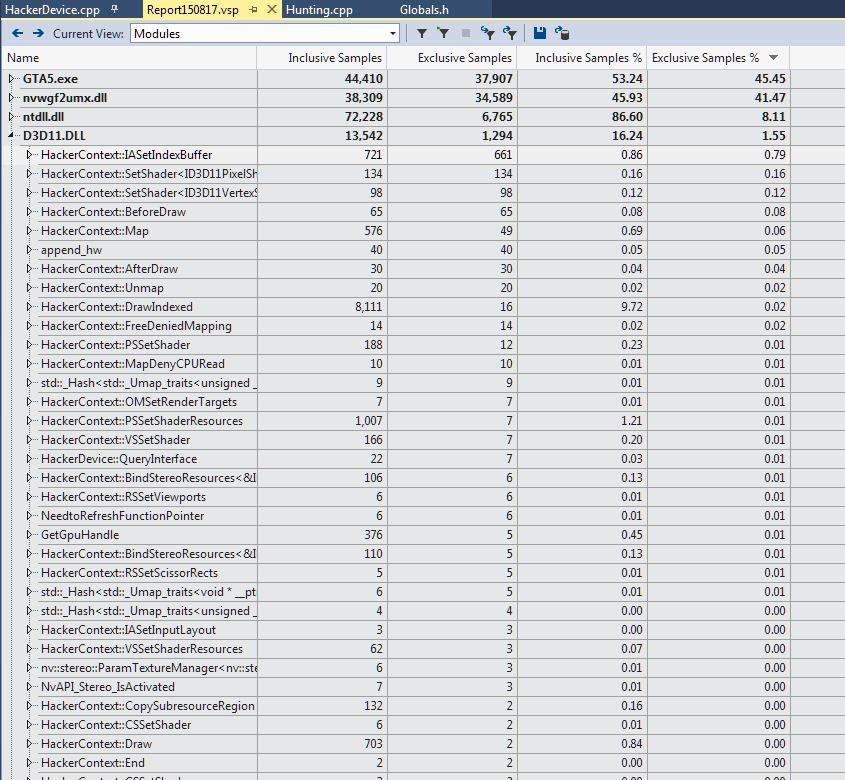This screenshot has height=780, width=845.
Task: Sort by Name column header
Action: (129, 58)
